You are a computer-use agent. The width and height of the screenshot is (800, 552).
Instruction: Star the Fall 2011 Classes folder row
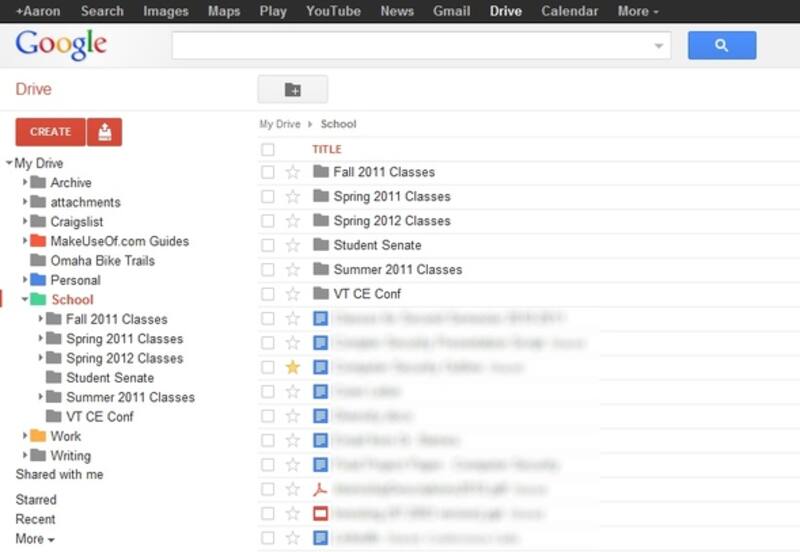(293, 172)
